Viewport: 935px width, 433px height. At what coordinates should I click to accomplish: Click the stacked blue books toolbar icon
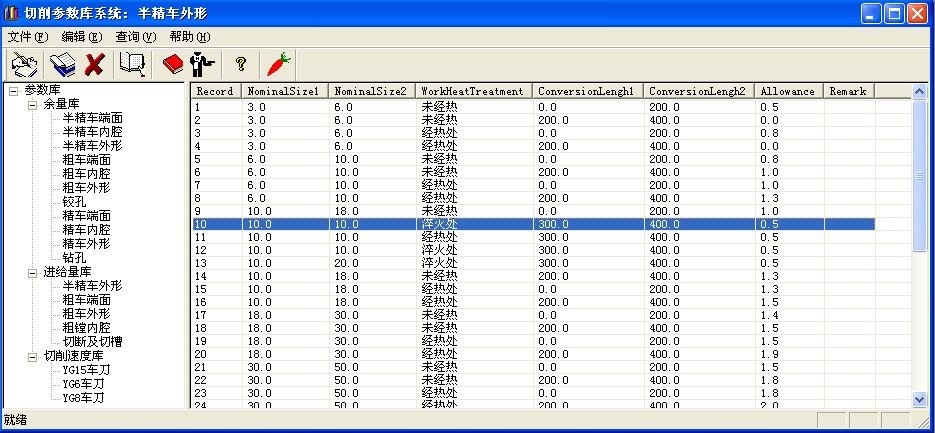pyautogui.click(x=61, y=65)
